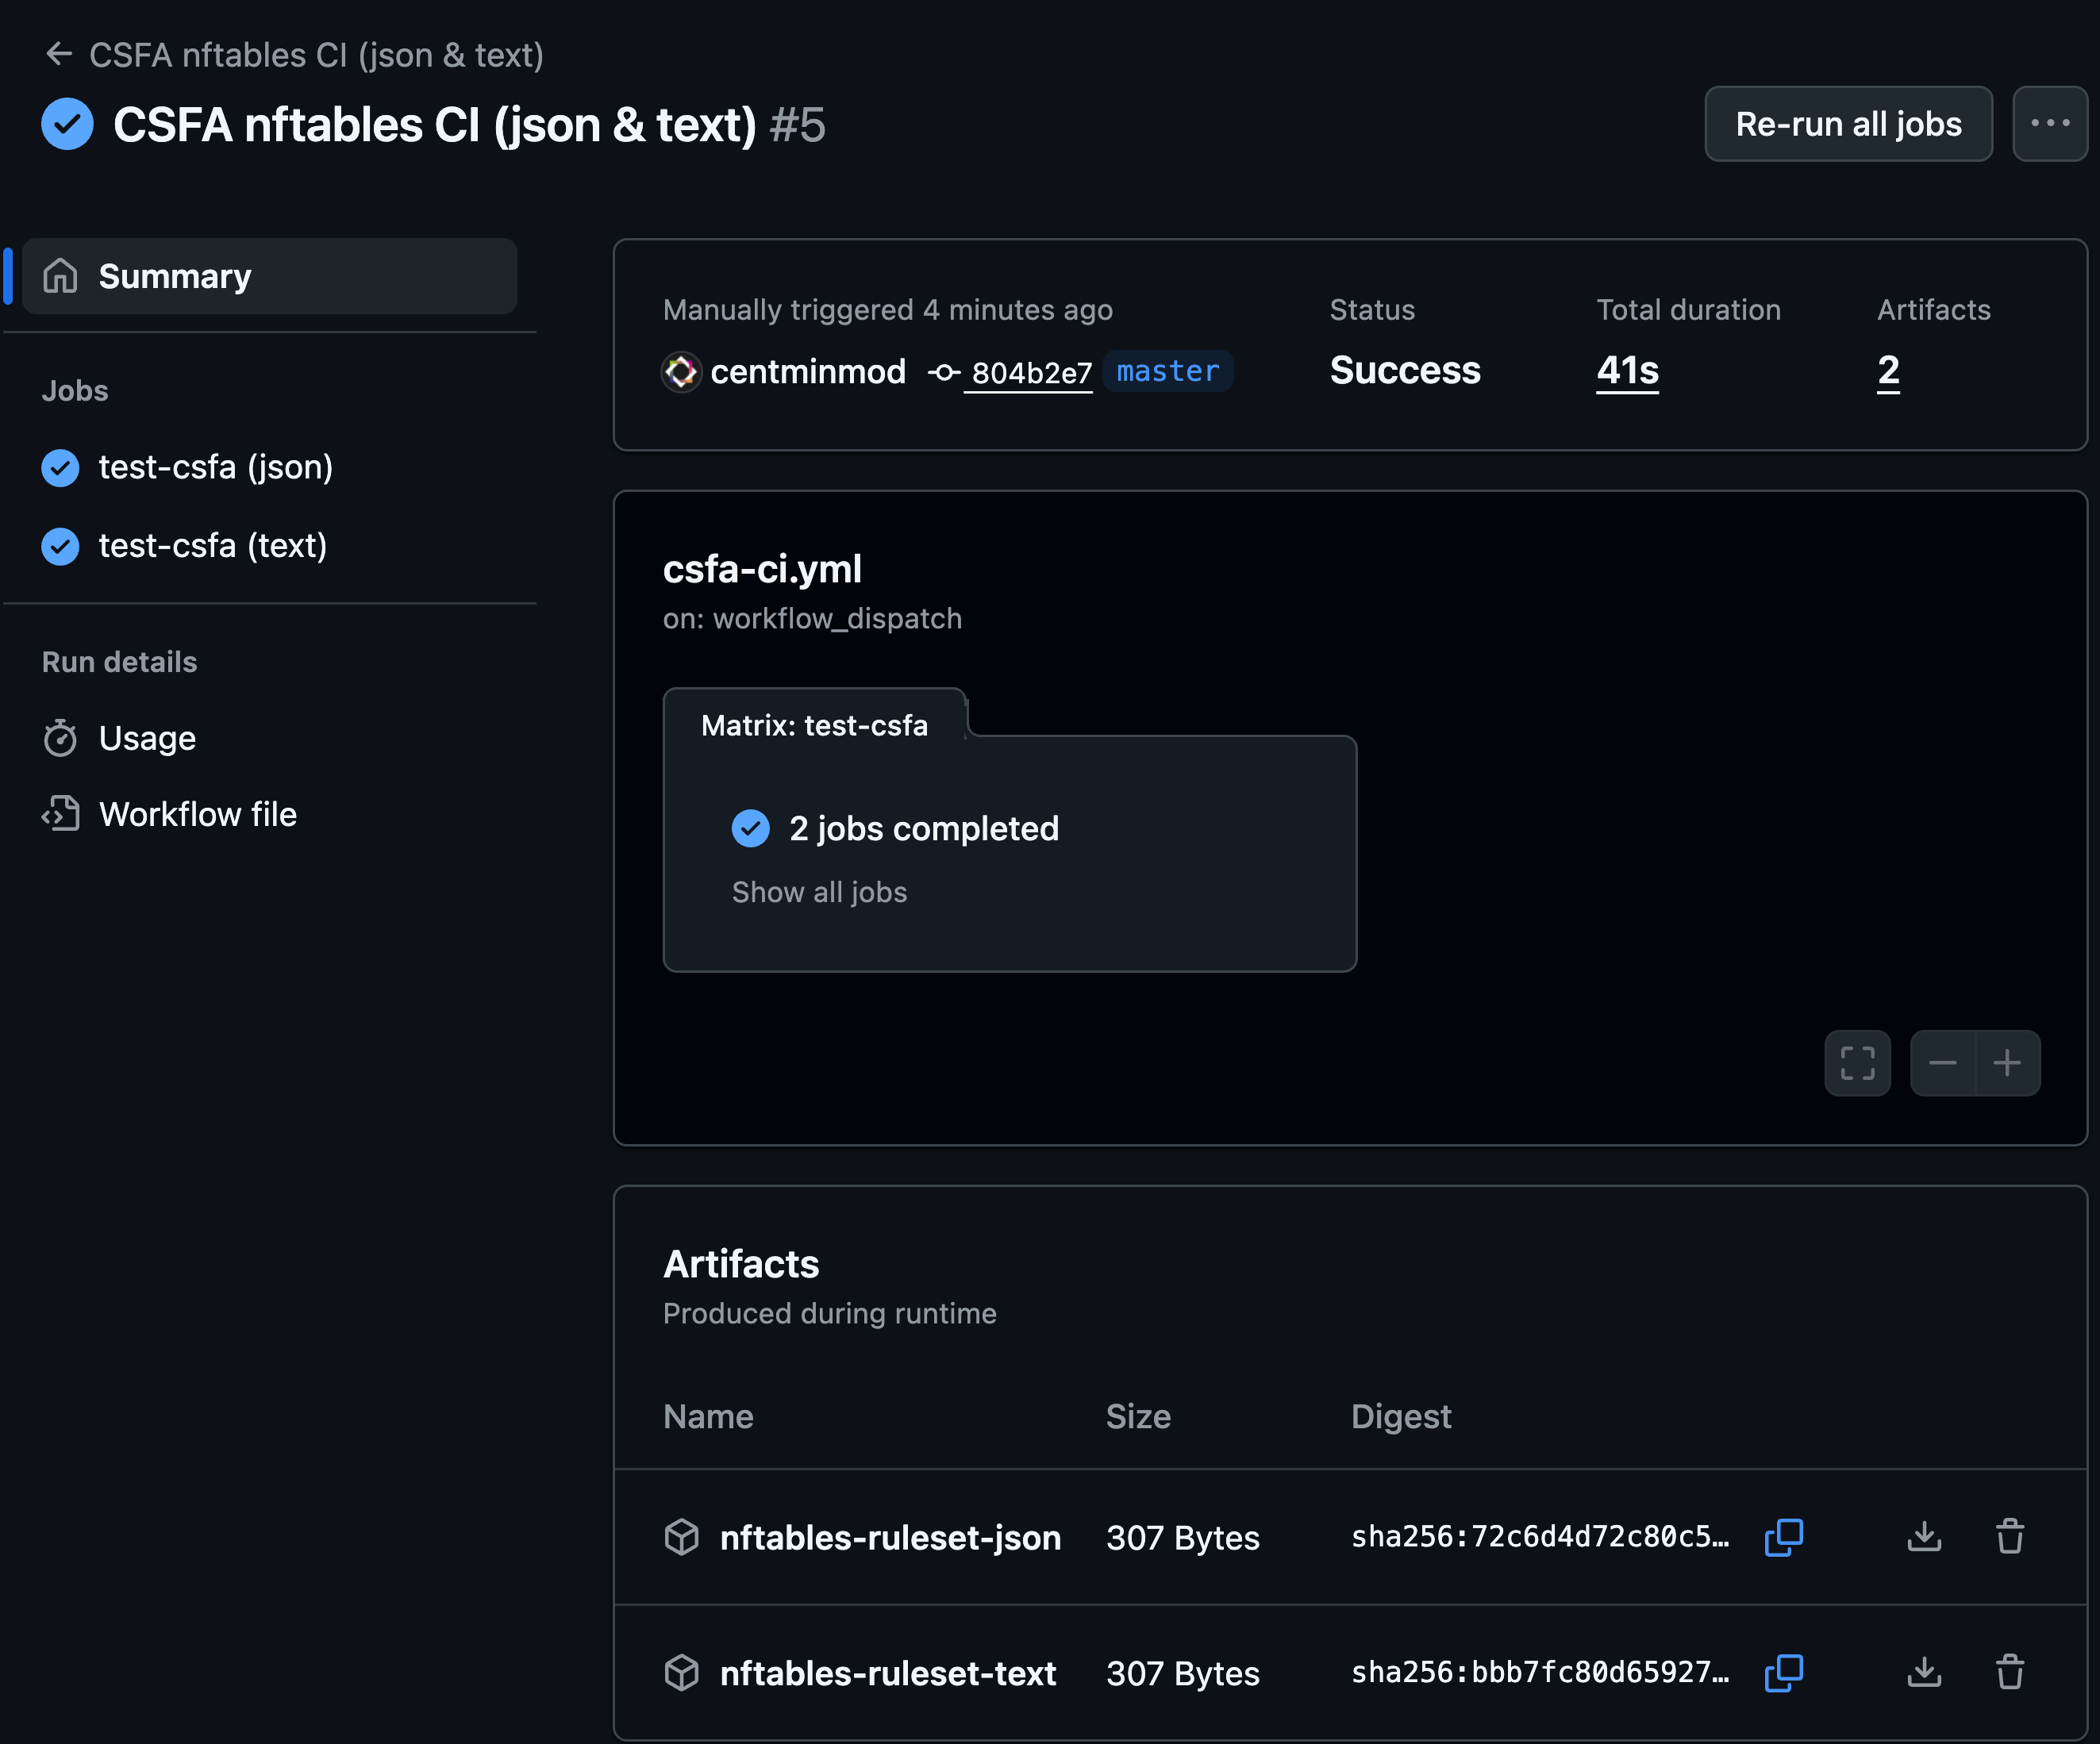Click the Matrix: test-csfa tab header
The height and width of the screenshot is (1744, 2100).
[814, 725]
